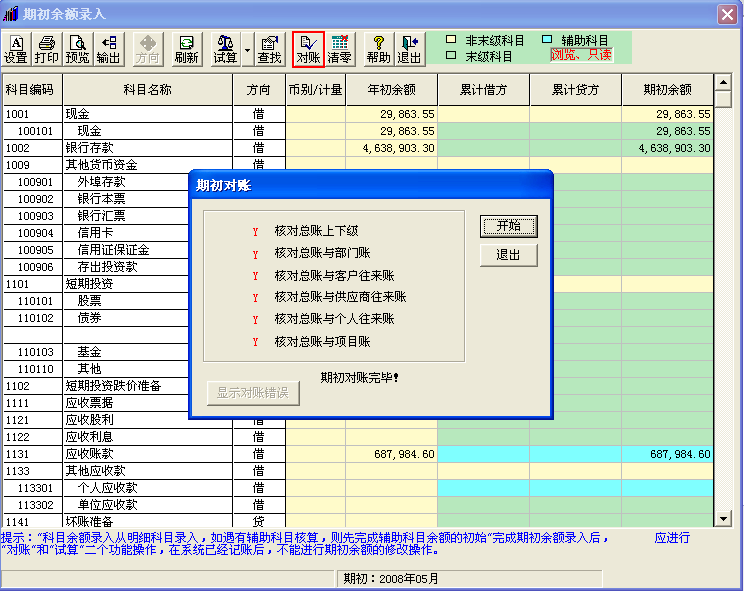Select account code 100101 cell
Image resolution: width=744 pixels, height=591 pixels.
(32, 131)
